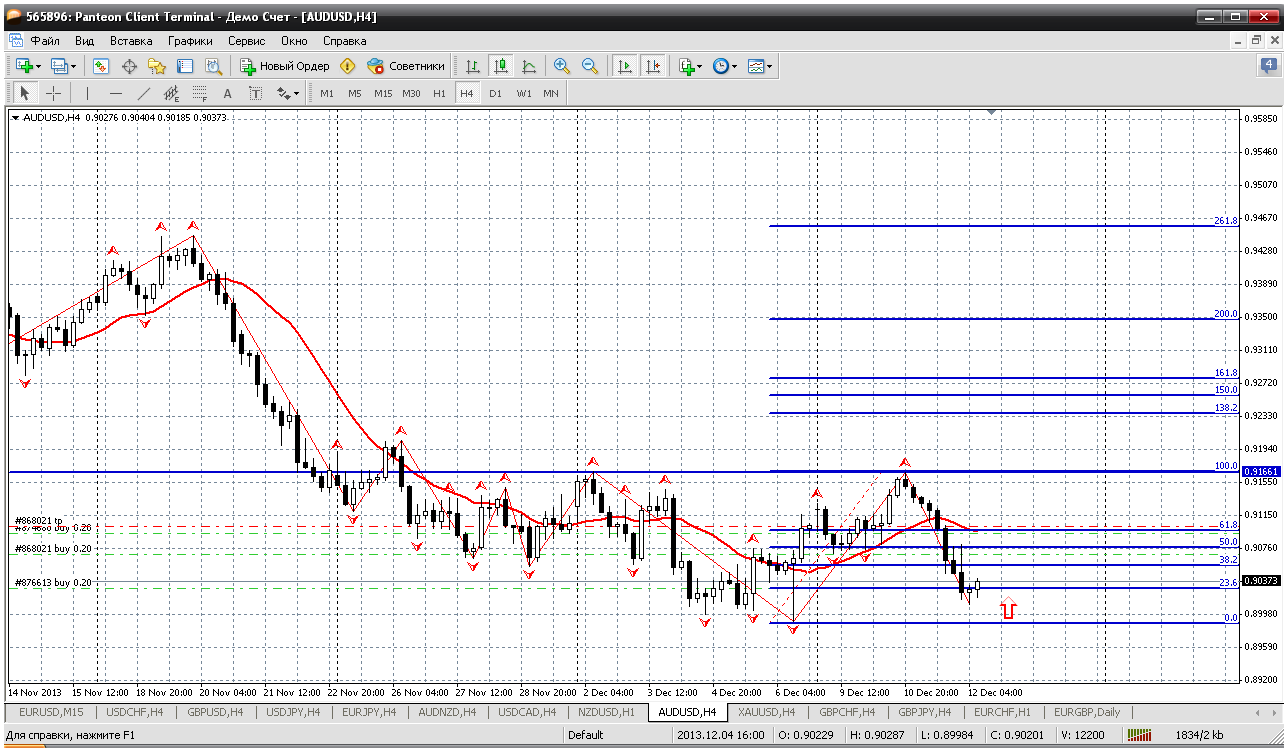Open the Вставка menu

click(131, 41)
